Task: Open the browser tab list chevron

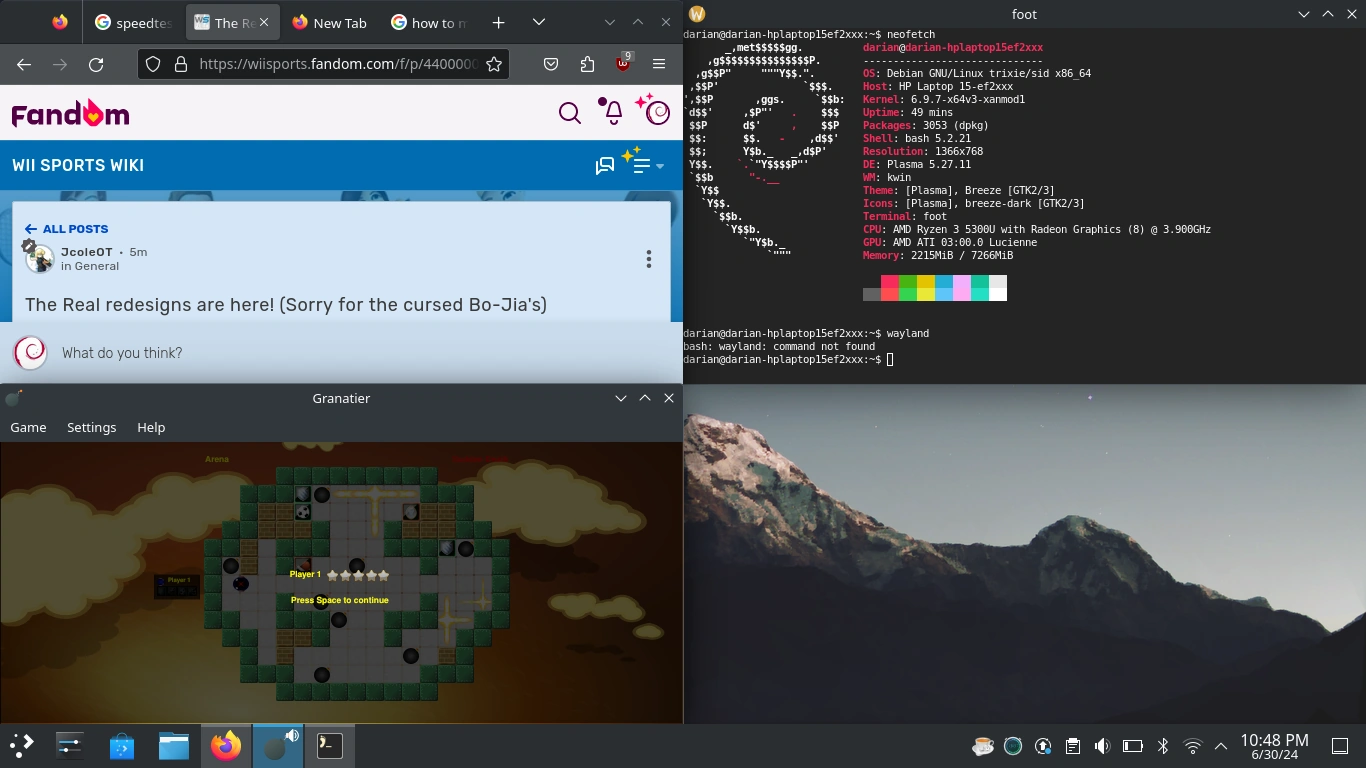Action: 538,22
